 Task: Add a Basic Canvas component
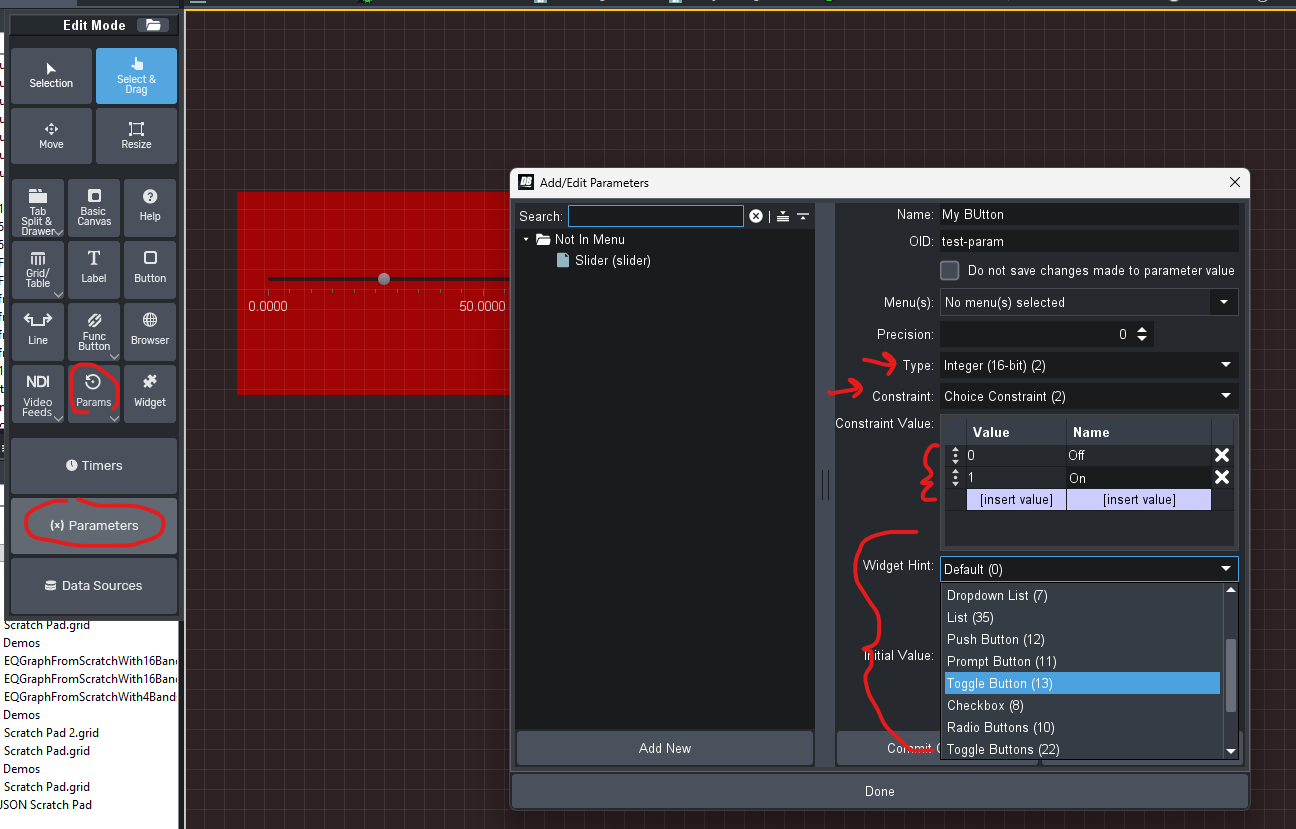[x=94, y=208]
